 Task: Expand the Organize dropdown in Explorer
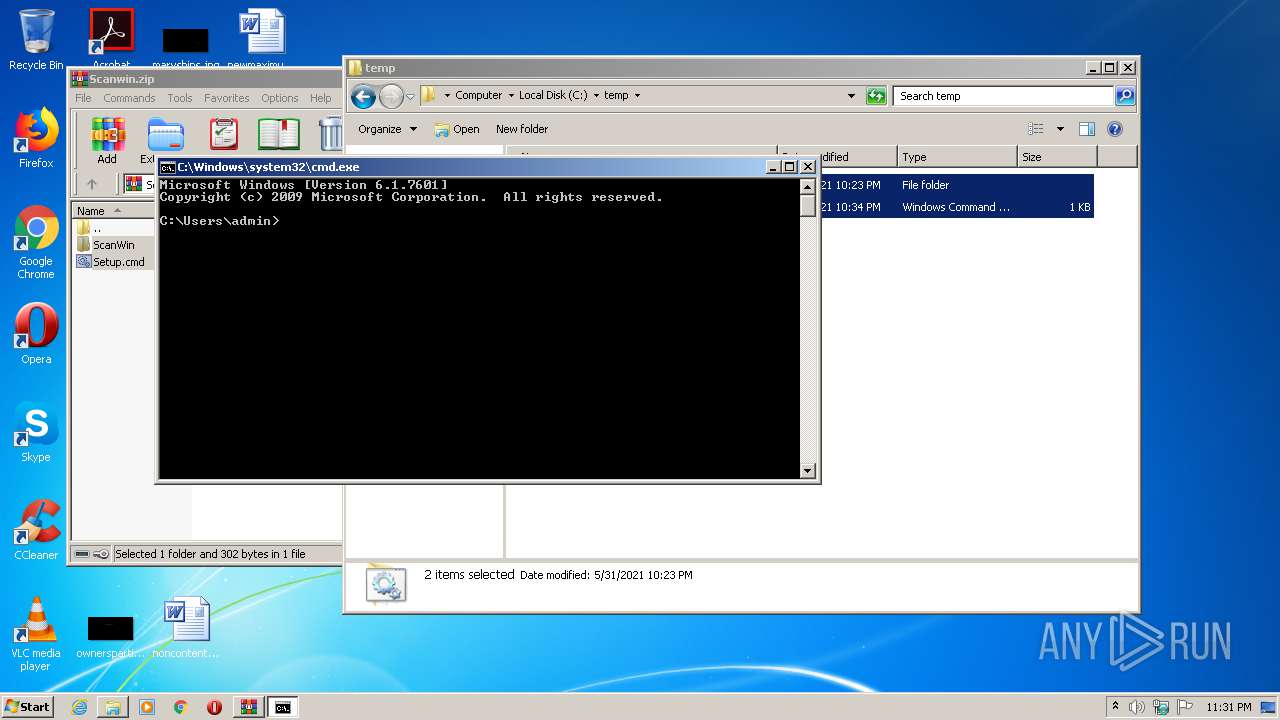[x=387, y=129]
